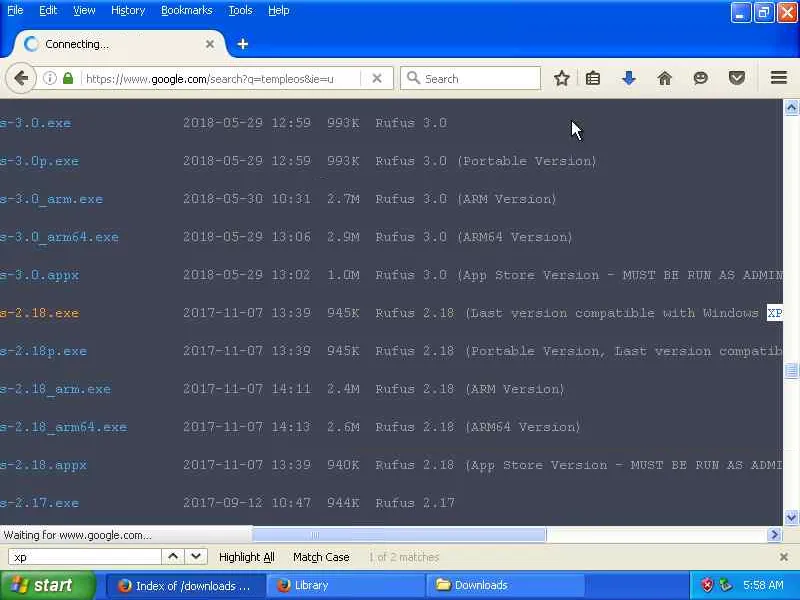Toggle Match Case in find bar

321,557
